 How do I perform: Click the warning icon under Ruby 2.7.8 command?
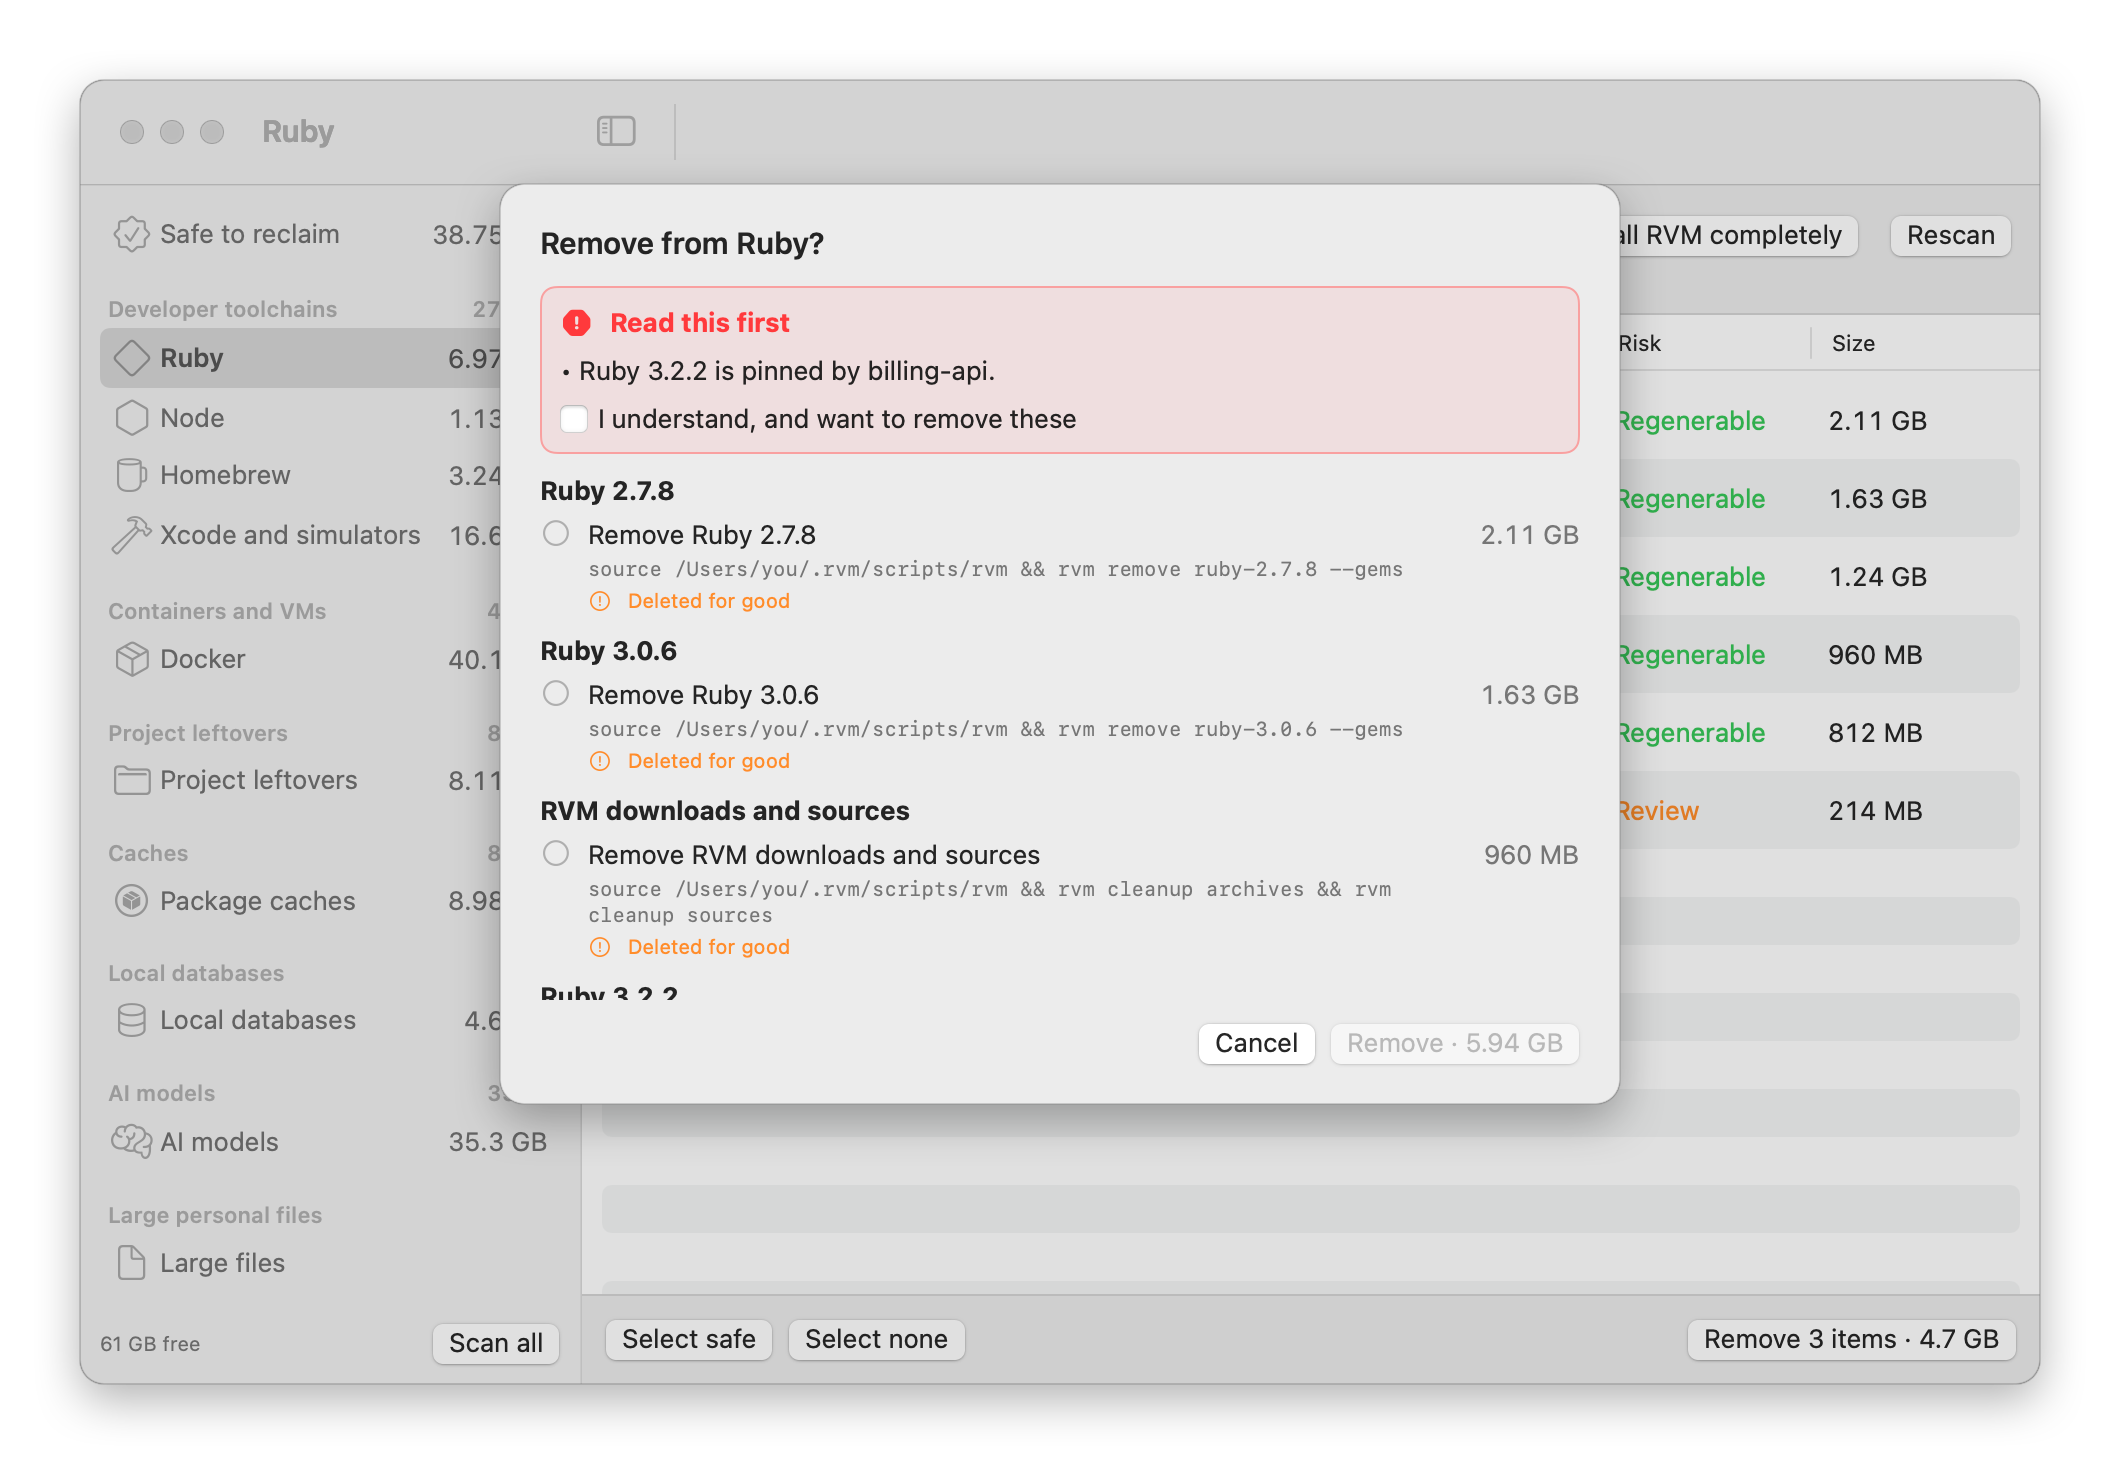pos(600,601)
